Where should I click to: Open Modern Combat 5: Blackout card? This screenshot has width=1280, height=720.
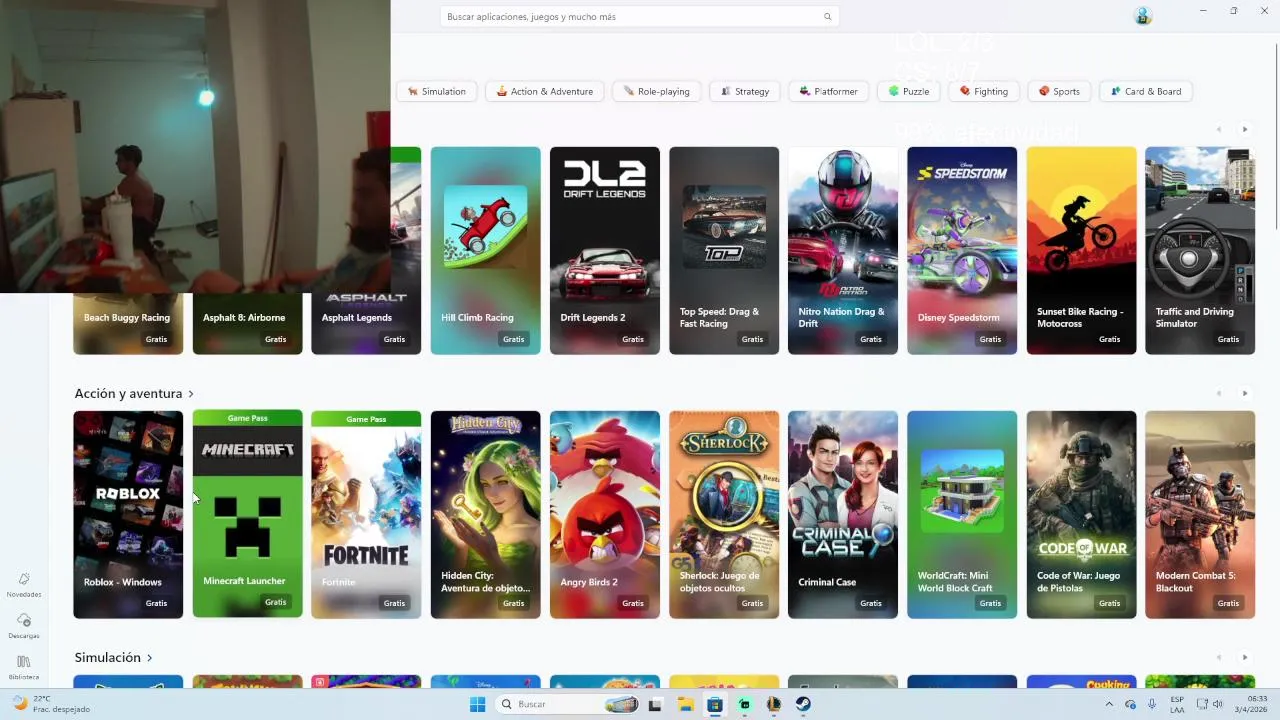tap(1200, 515)
